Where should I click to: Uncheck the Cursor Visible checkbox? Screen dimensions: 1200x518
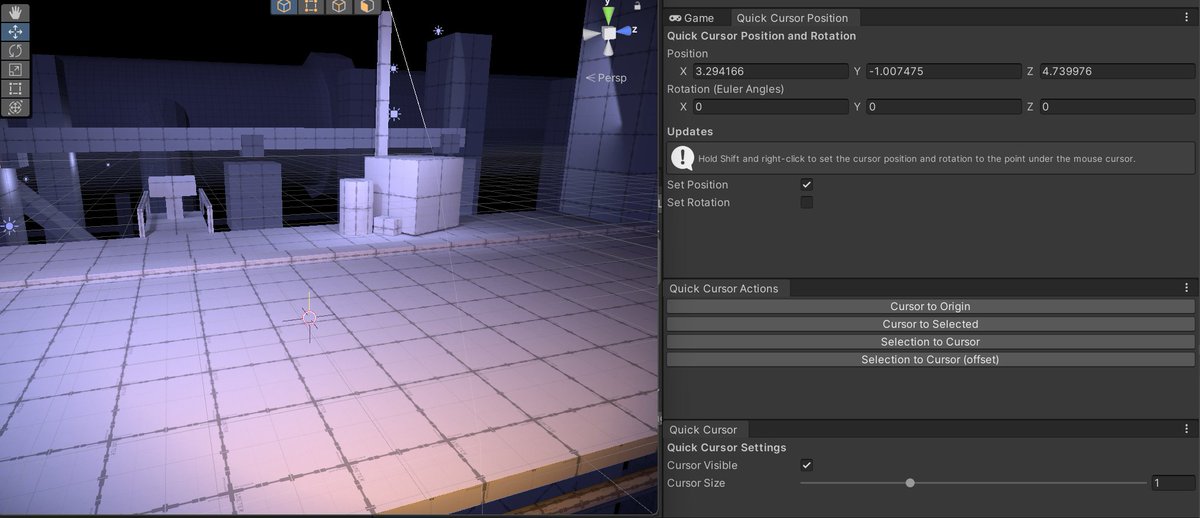[x=807, y=466]
